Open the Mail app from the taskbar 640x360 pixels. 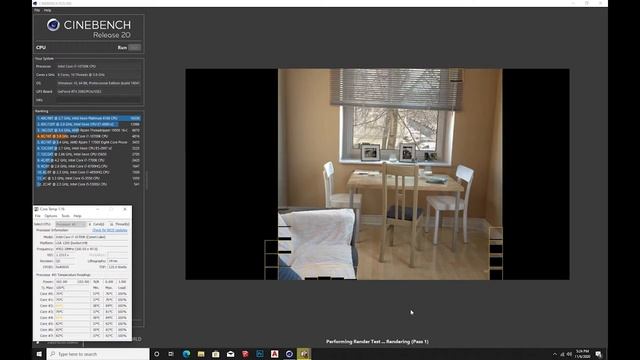coord(231,354)
